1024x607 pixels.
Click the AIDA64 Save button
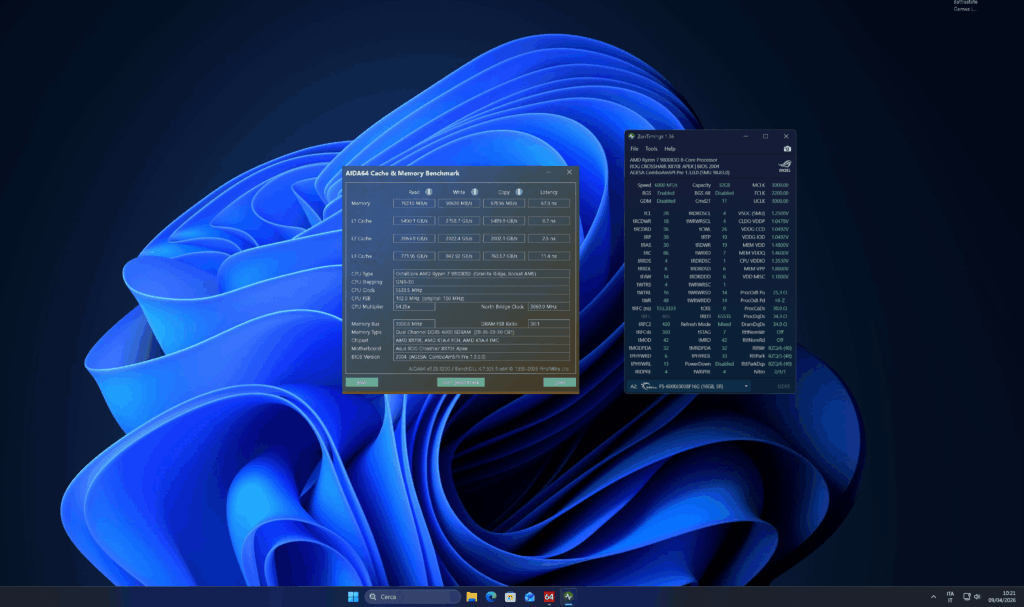362,382
